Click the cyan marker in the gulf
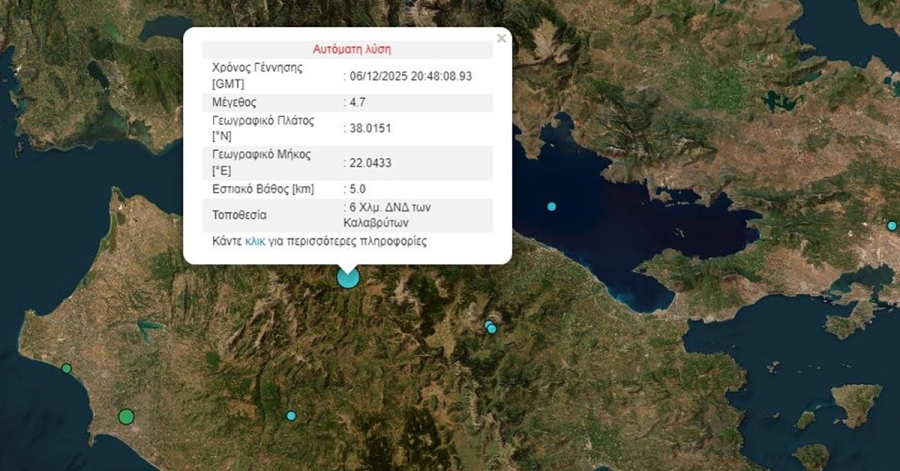 (x=551, y=207)
